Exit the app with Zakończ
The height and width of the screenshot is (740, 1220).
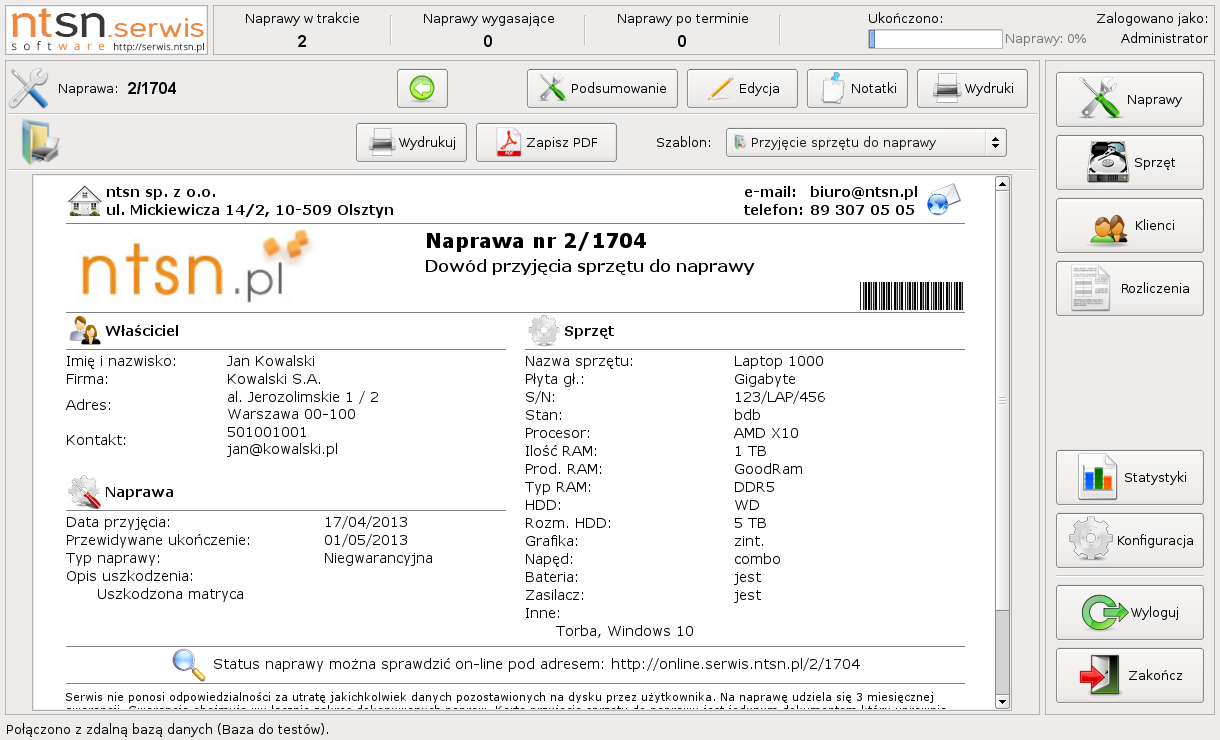pyautogui.click(x=1129, y=675)
